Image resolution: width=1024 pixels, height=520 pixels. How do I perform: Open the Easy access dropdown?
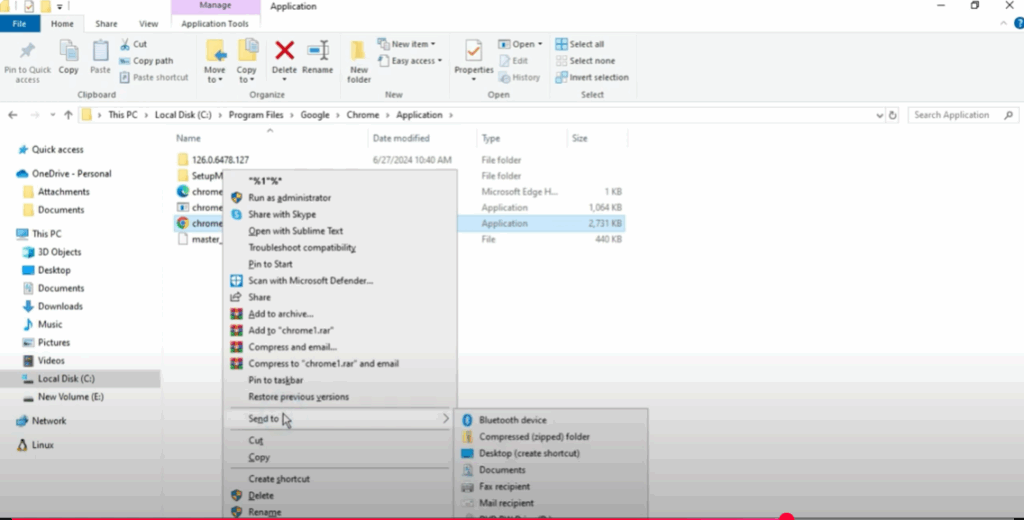410,61
